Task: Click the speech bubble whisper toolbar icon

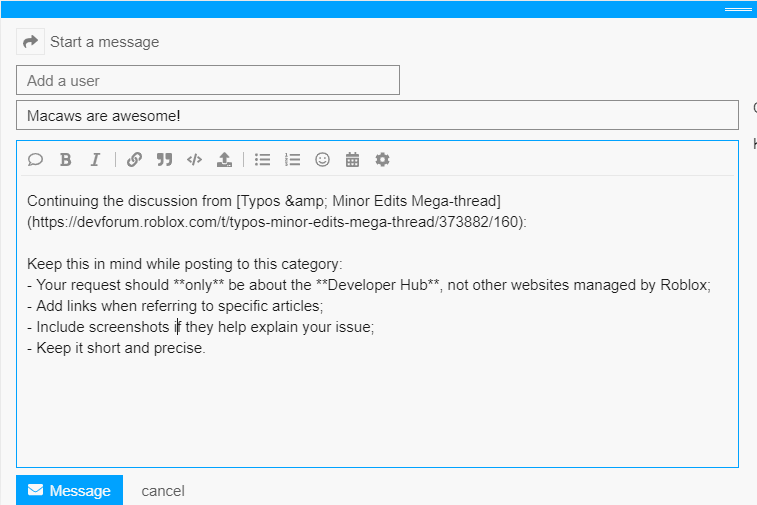Action: click(35, 159)
